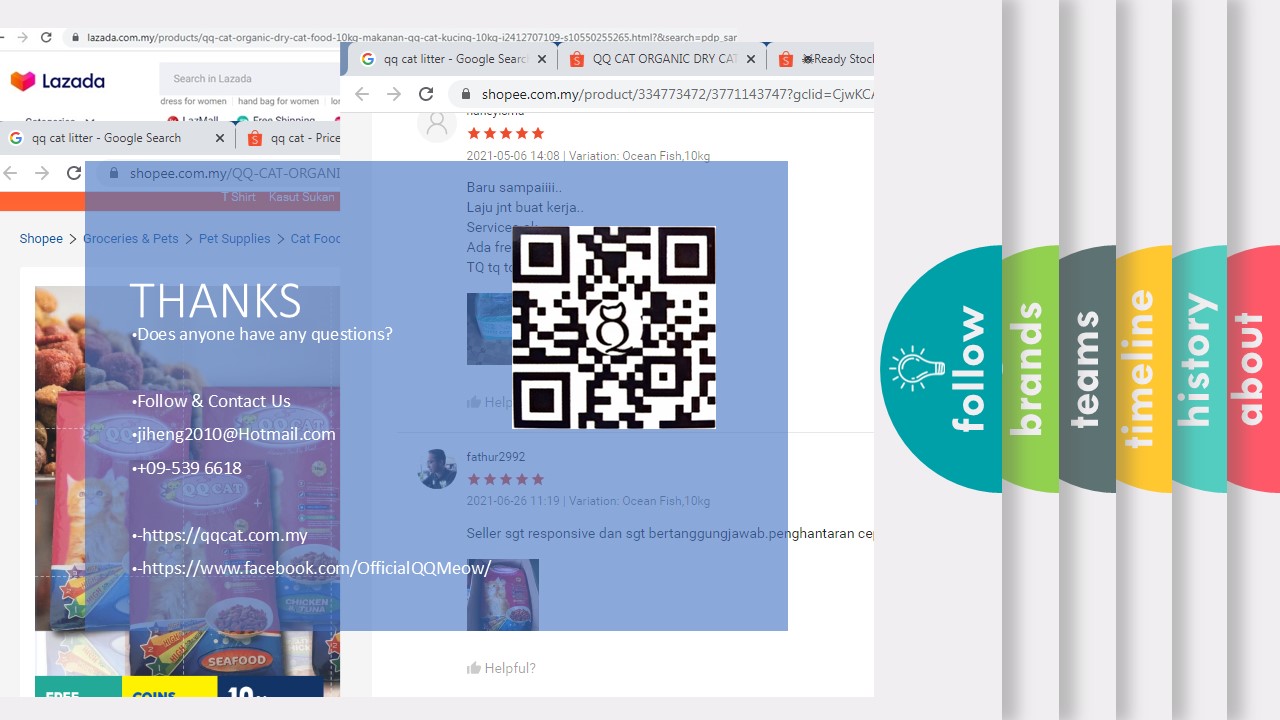Click the QR code image
Image resolution: width=1280 pixels, height=720 pixels.
click(614, 328)
